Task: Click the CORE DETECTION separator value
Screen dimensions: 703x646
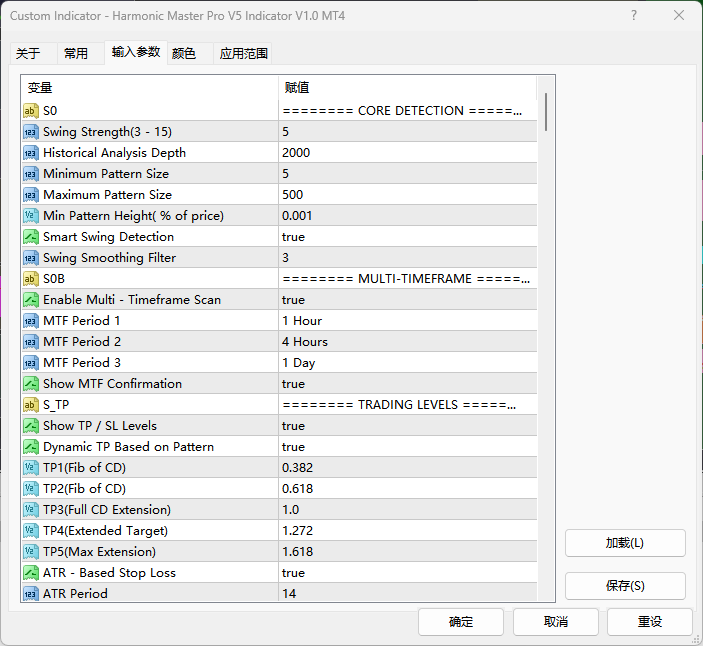Action: click(x=408, y=111)
